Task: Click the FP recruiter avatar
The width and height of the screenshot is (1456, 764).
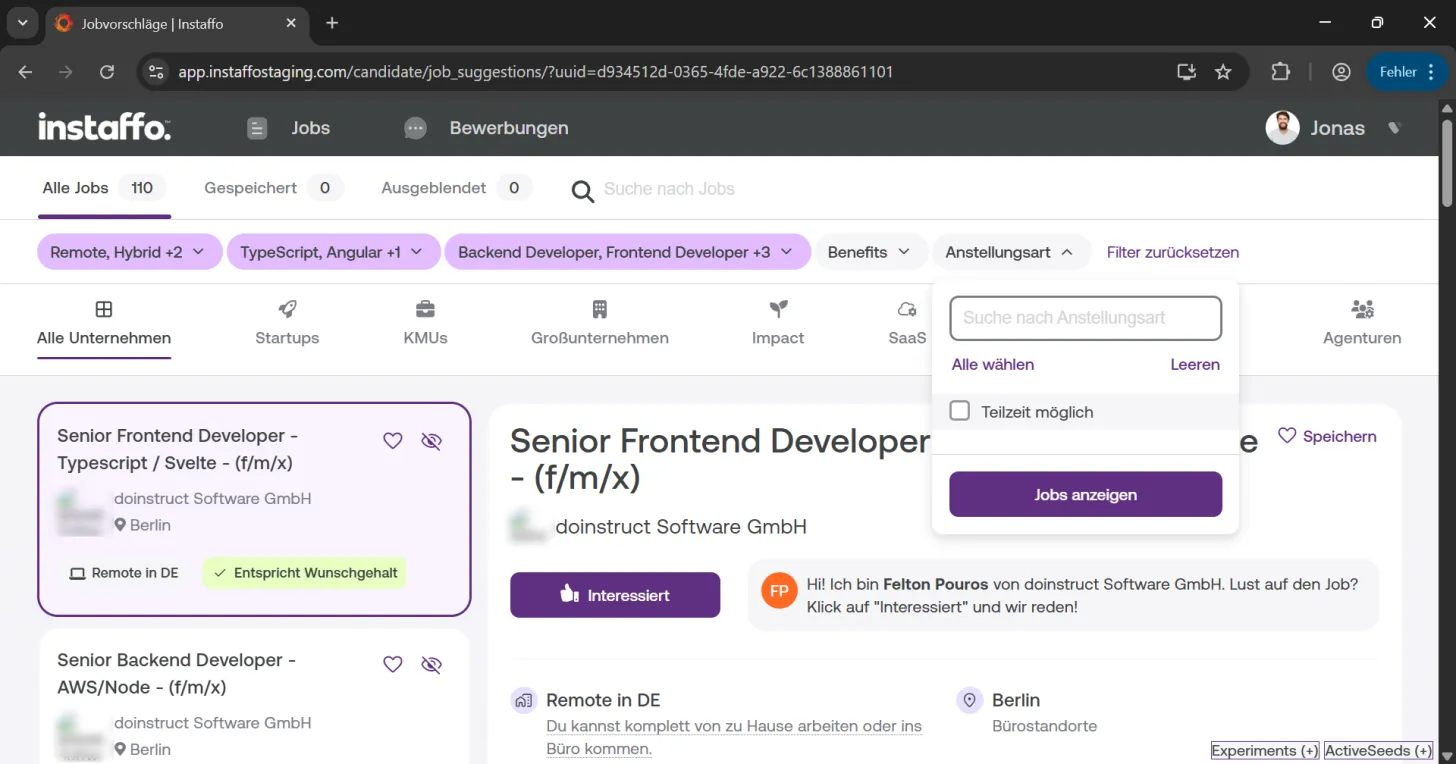Action: point(779,591)
